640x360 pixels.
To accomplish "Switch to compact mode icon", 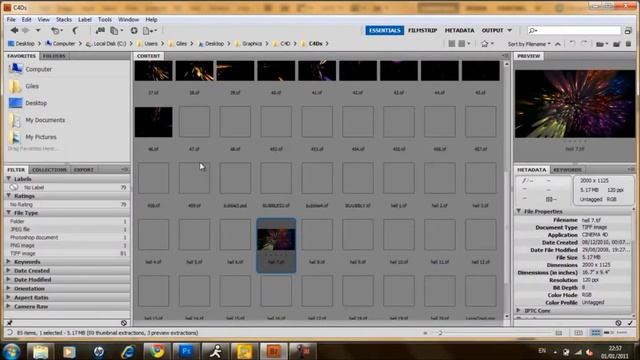I will pos(628,31).
